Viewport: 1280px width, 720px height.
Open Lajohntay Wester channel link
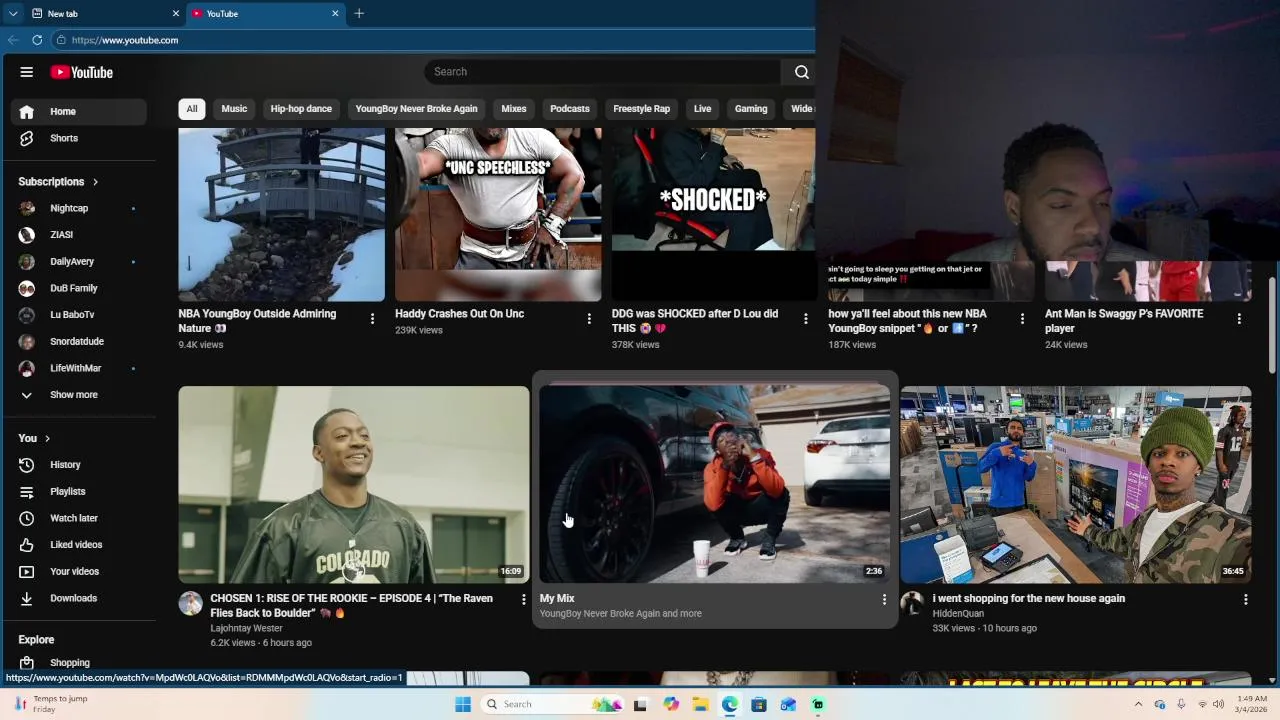pyautogui.click(x=246, y=628)
